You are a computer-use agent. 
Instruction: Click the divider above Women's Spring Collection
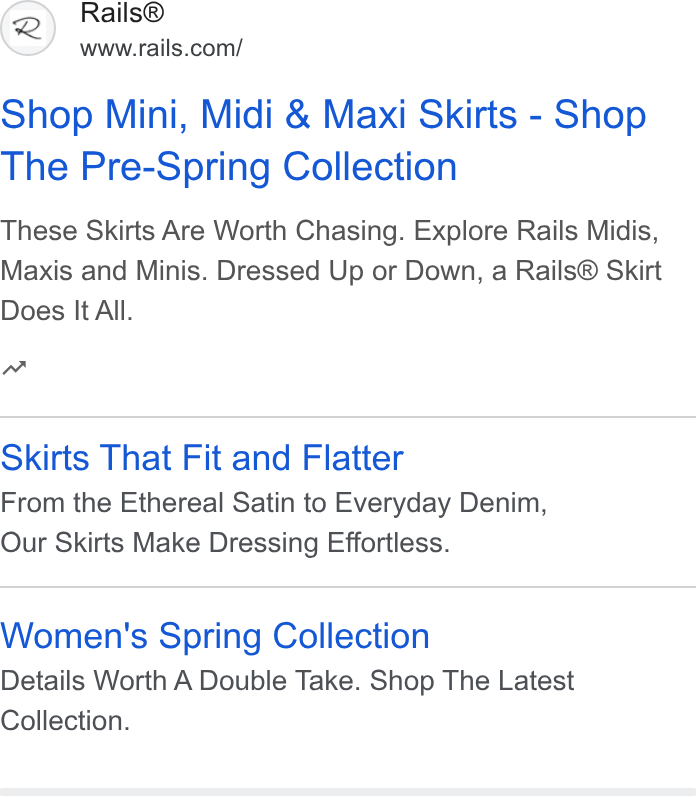tap(348, 587)
